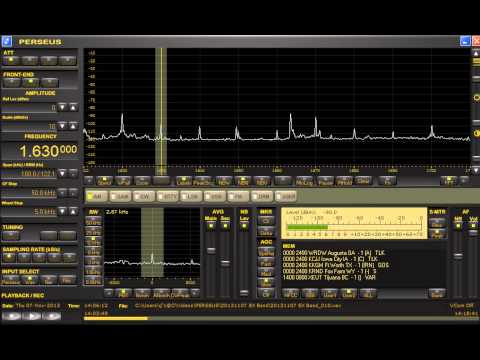Screen dimensions: 480x360
Task: Click the MKR Delta button
Action: tap(266, 232)
